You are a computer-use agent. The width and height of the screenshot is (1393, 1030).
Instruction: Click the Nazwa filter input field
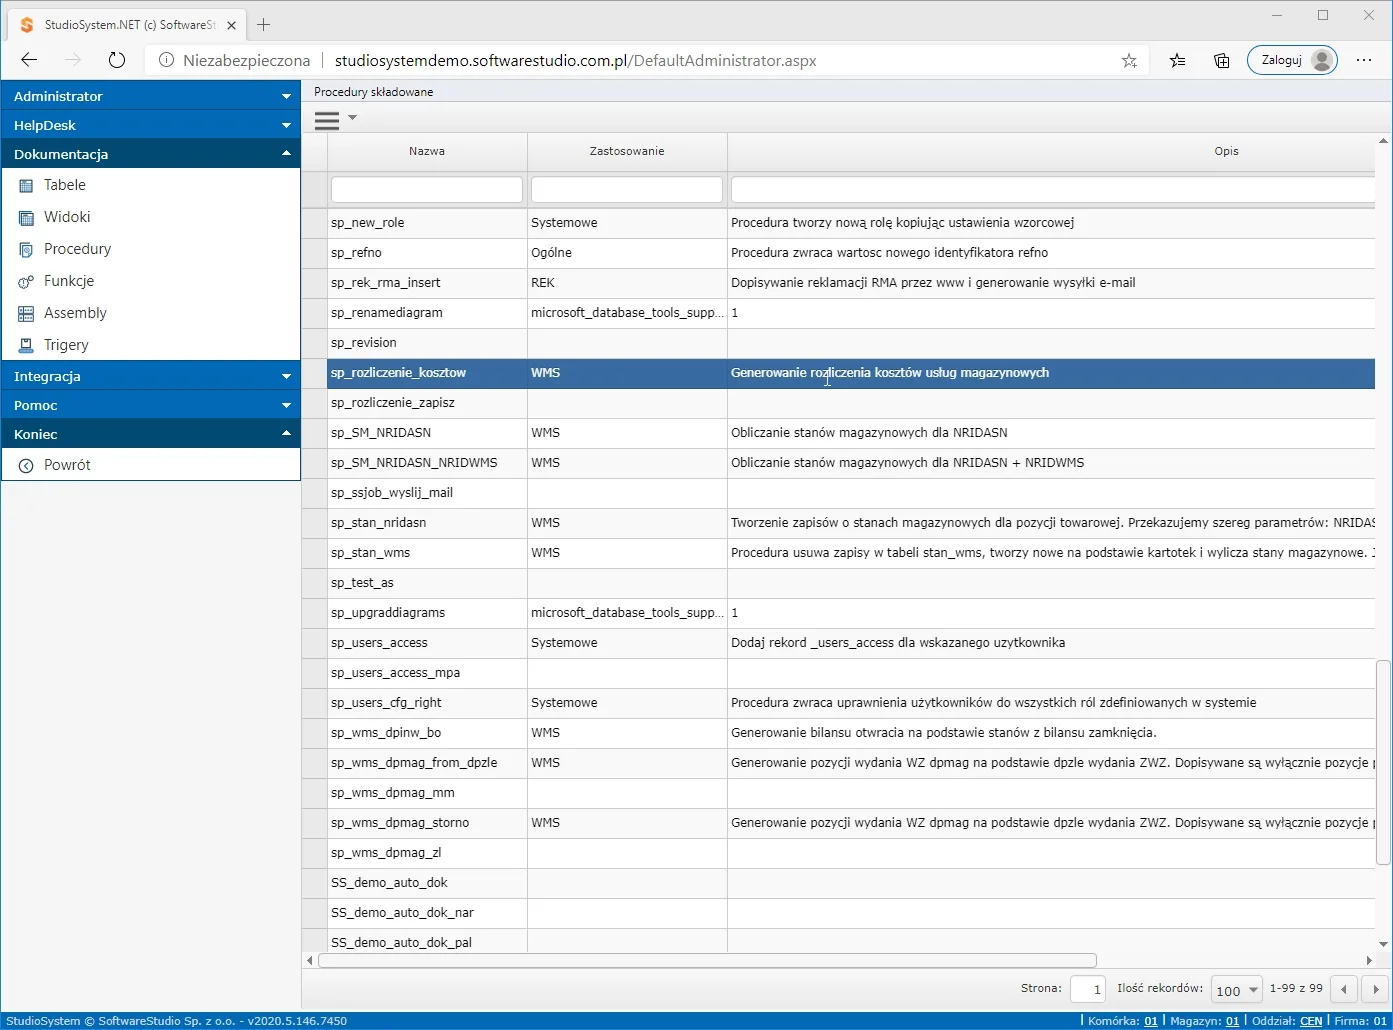pyautogui.click(x=427, y=189)
